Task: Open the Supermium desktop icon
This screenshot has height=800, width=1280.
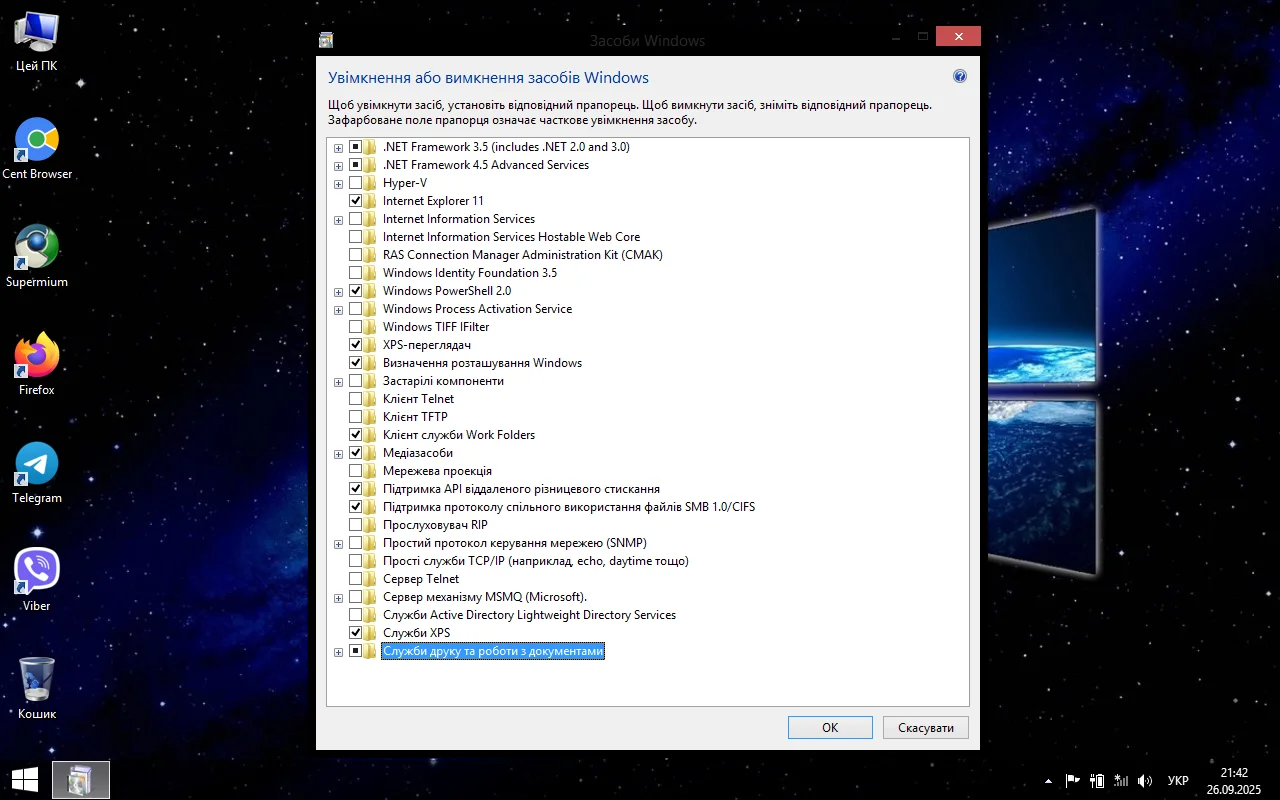Action: pyautogui.click(x=37, y=248)
